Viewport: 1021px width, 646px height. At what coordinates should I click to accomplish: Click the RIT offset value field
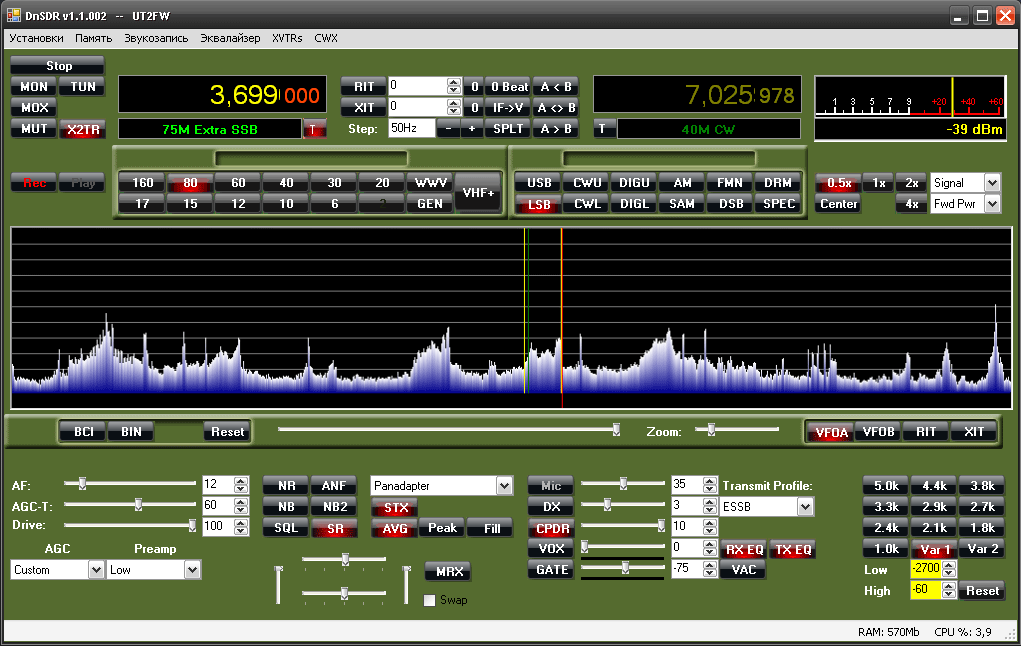point(416,87)
